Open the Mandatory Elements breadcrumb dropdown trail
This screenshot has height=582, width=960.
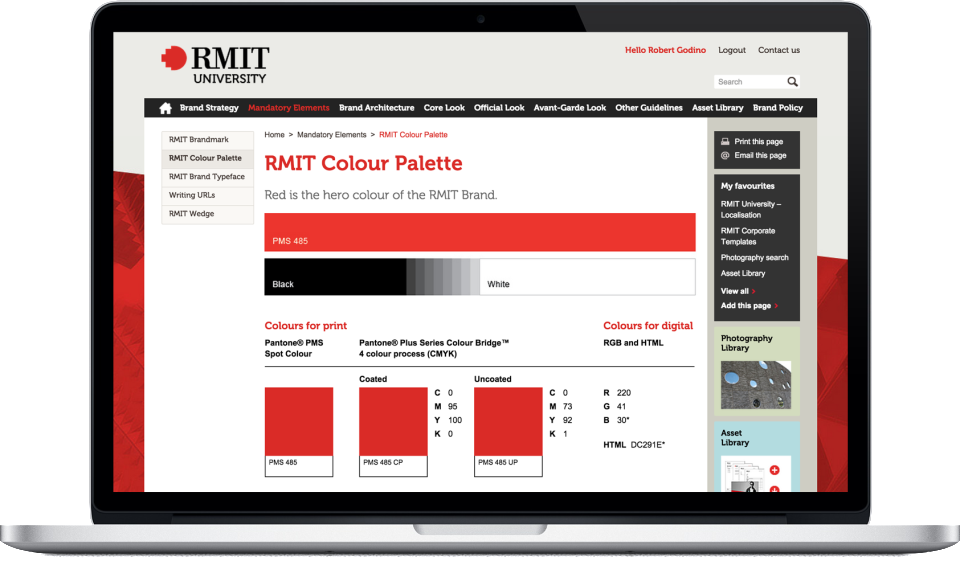(331, 133)
